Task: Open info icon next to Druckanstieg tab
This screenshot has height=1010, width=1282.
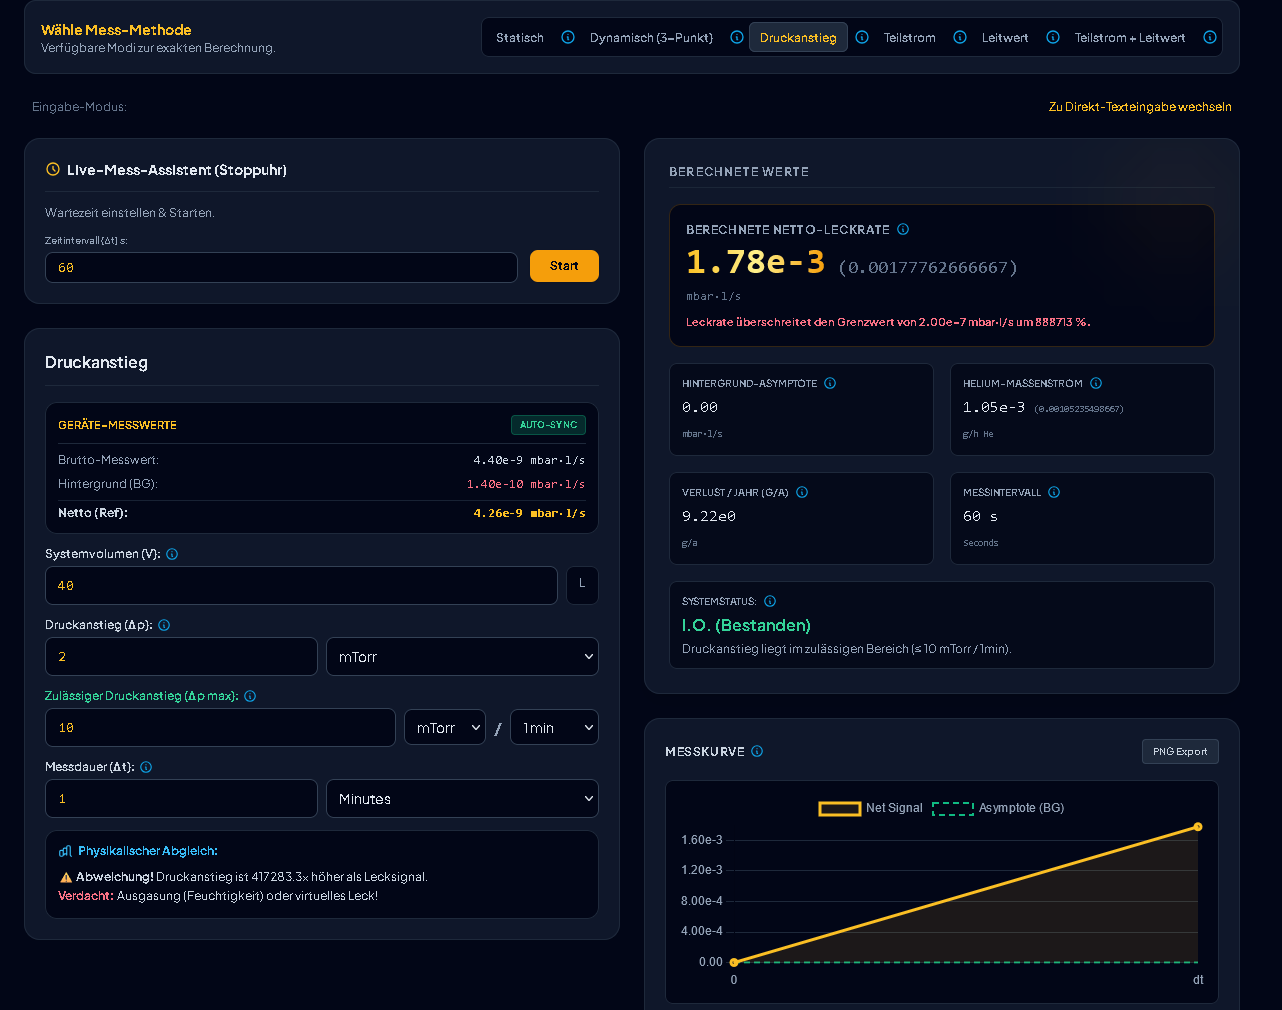Action: [862, 38]
